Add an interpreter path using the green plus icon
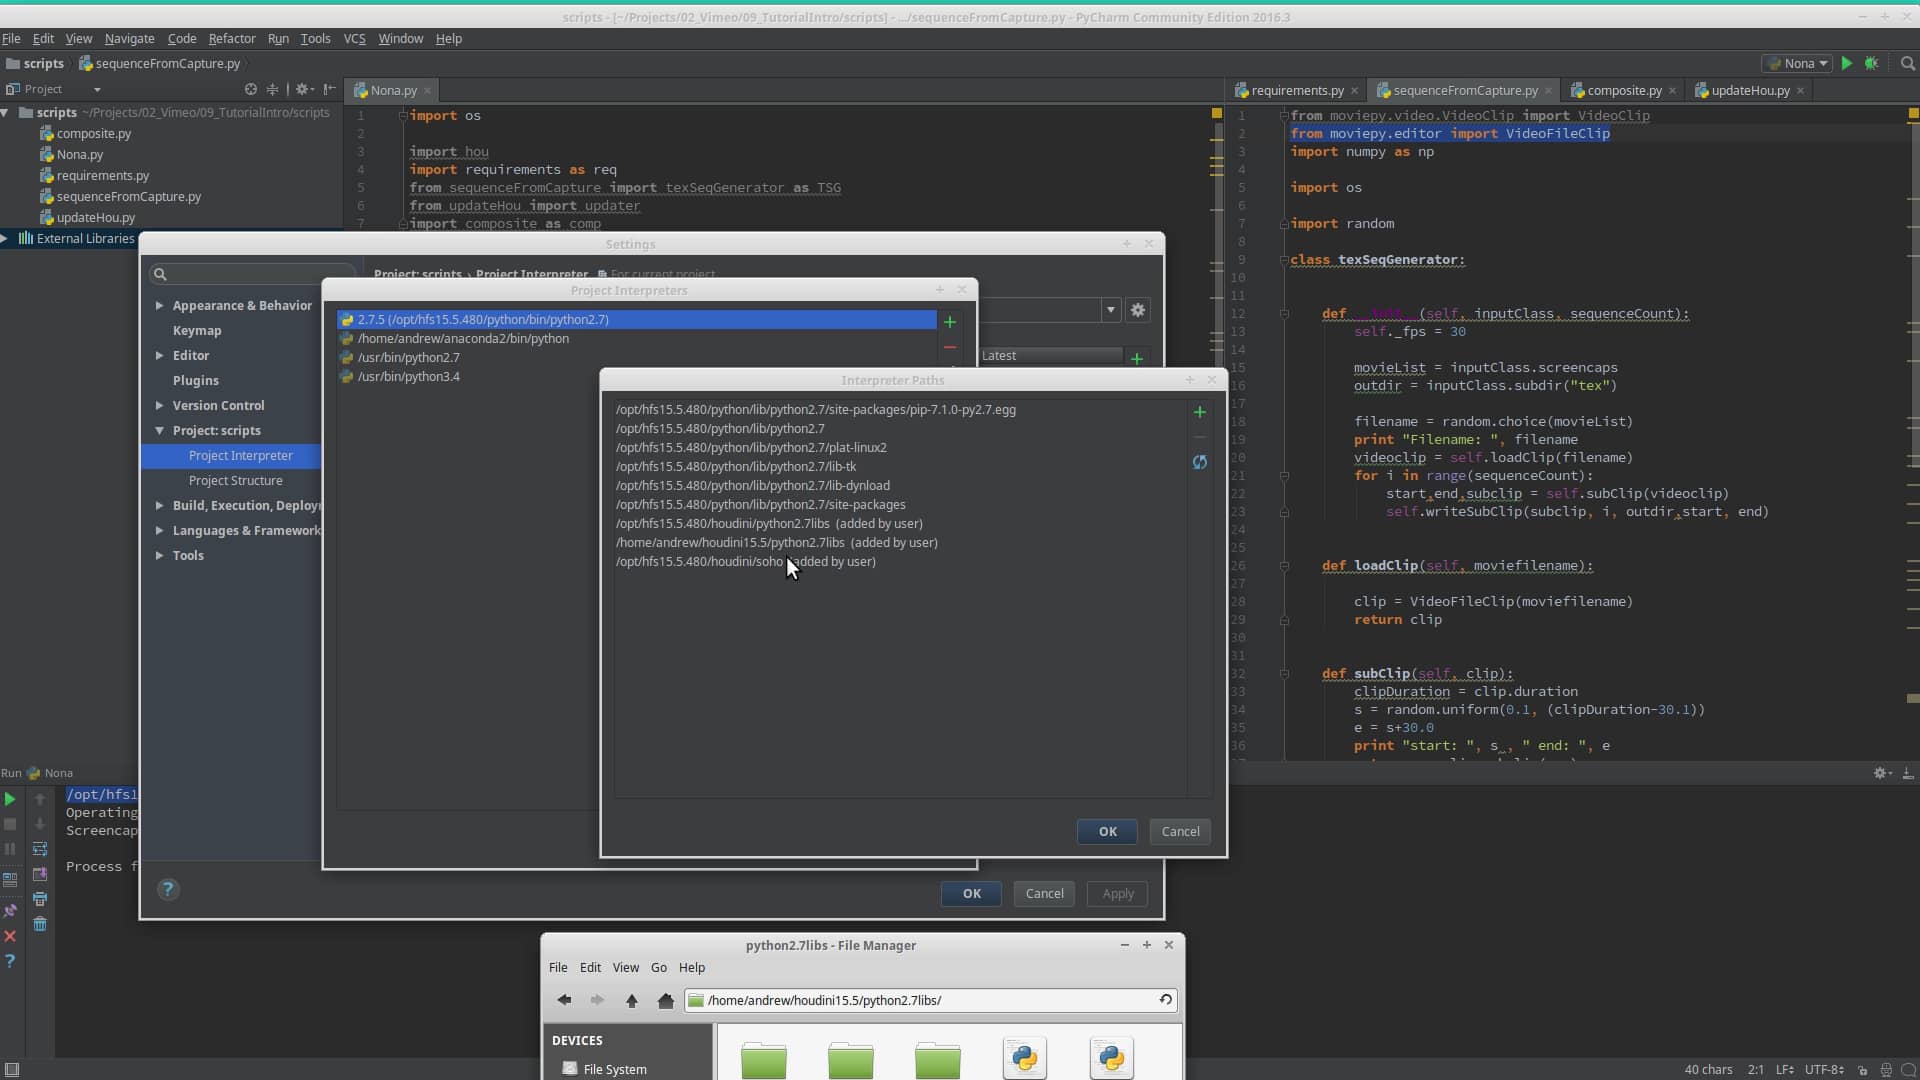This screenshot has height=1080, width=1920. [1199, 412]
